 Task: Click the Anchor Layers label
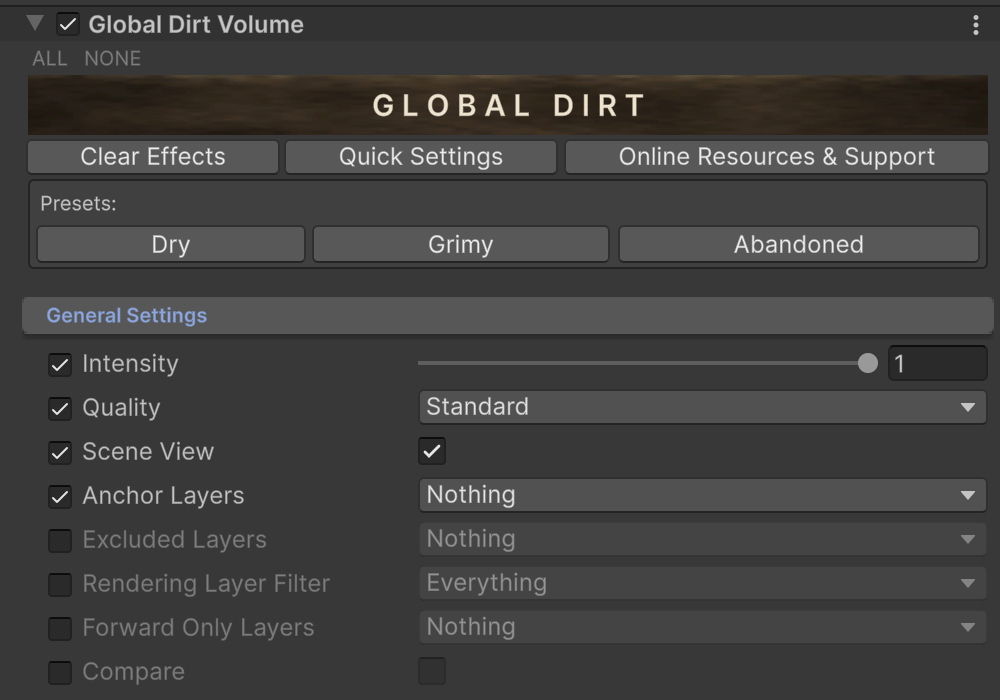point(163,496)
